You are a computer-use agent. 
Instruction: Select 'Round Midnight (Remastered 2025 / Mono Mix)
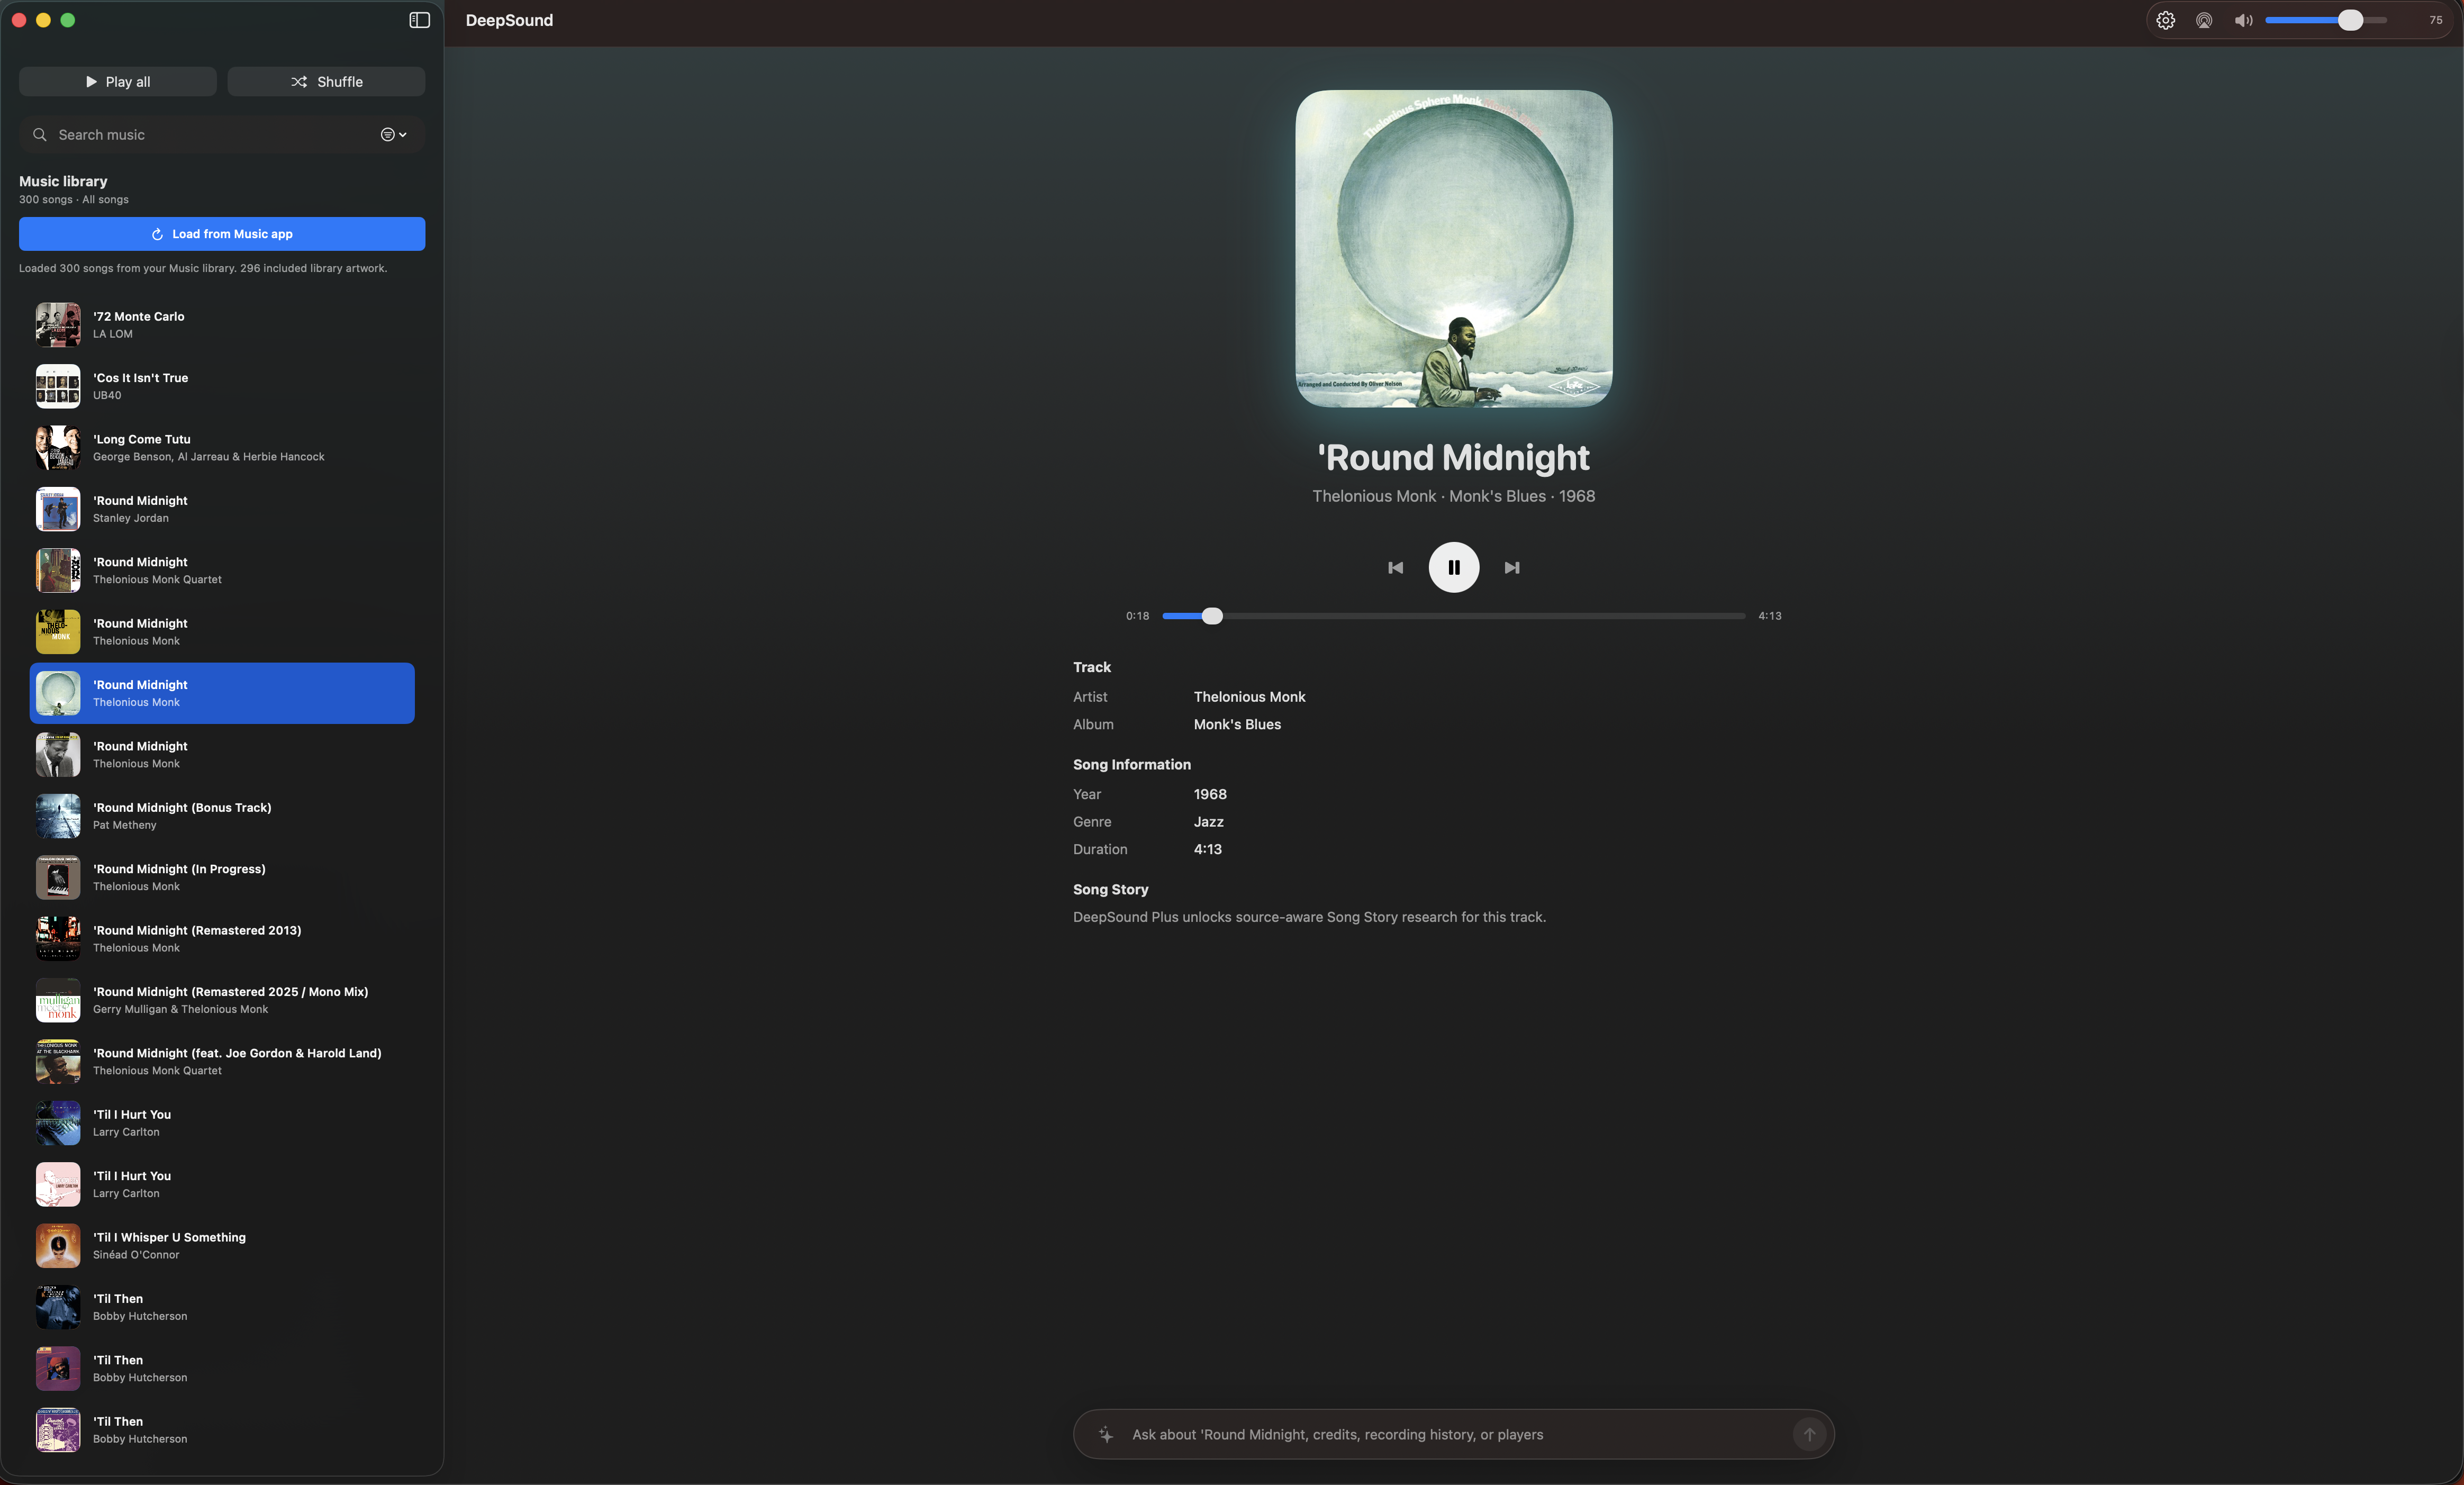click(x=222, y=1000)
